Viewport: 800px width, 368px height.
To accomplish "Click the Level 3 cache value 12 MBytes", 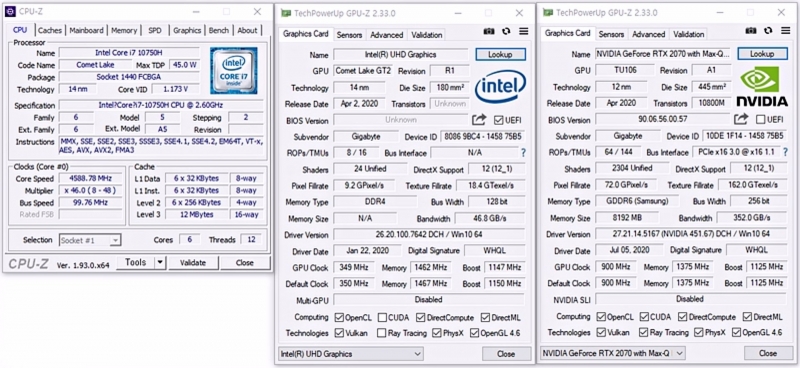I will (x=196, y=214).
